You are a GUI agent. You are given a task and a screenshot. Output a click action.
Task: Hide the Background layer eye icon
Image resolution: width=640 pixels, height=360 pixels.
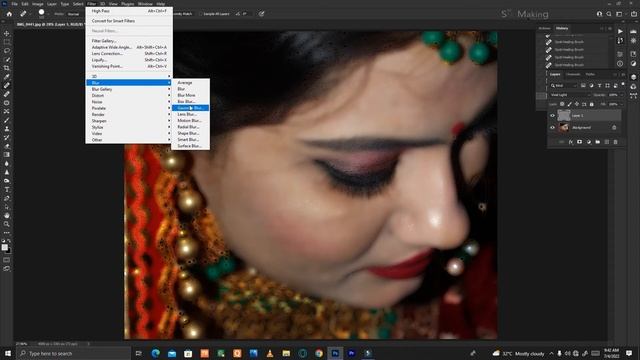coord(552,127)
